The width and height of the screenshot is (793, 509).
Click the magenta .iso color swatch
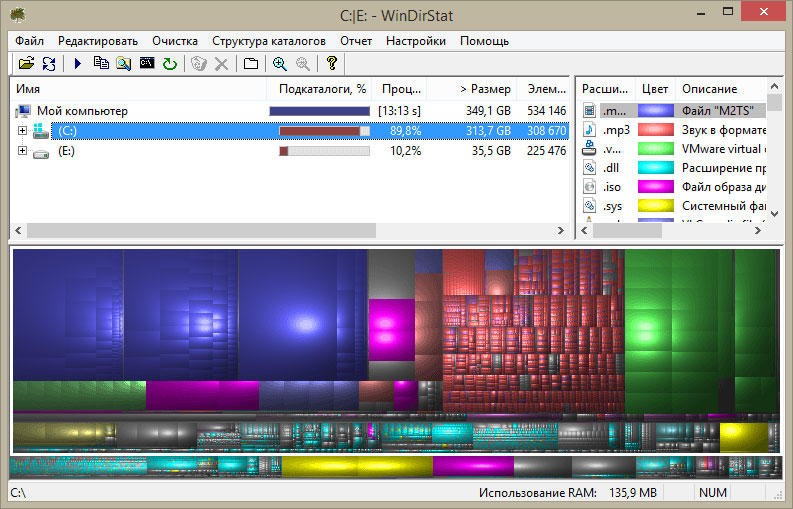coord(655,187)
